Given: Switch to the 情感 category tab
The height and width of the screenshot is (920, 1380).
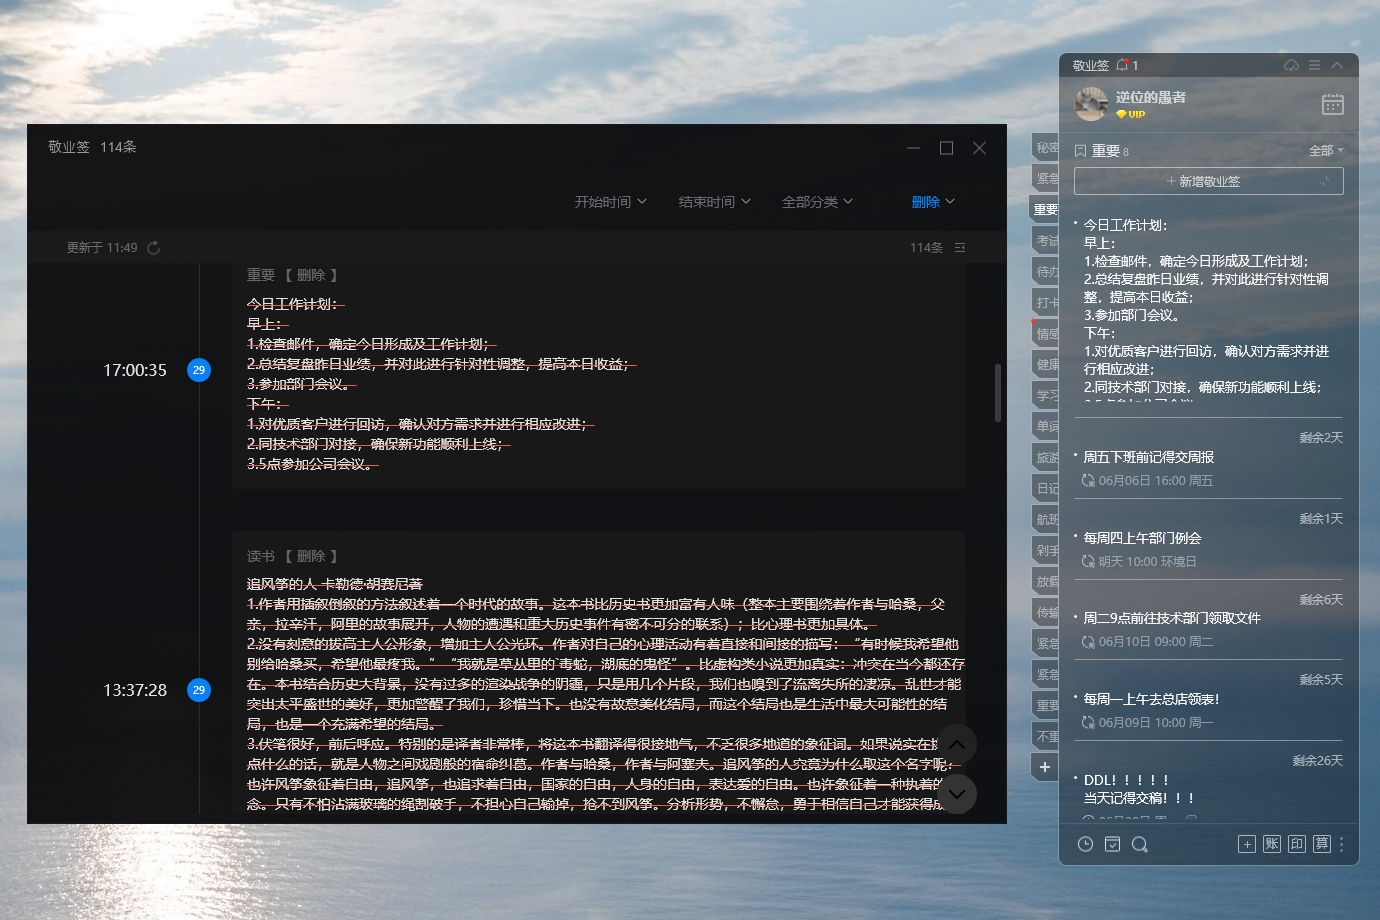Looking at the screenshot, I should point(1046,333).
